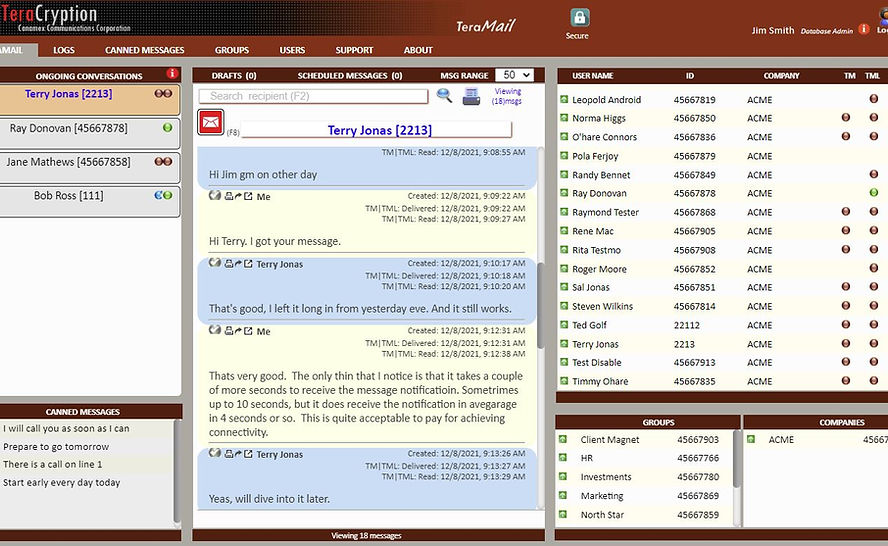Click the Search recipient field
Viewport: 888px width, 546px height.
click(x=313, y=96)
